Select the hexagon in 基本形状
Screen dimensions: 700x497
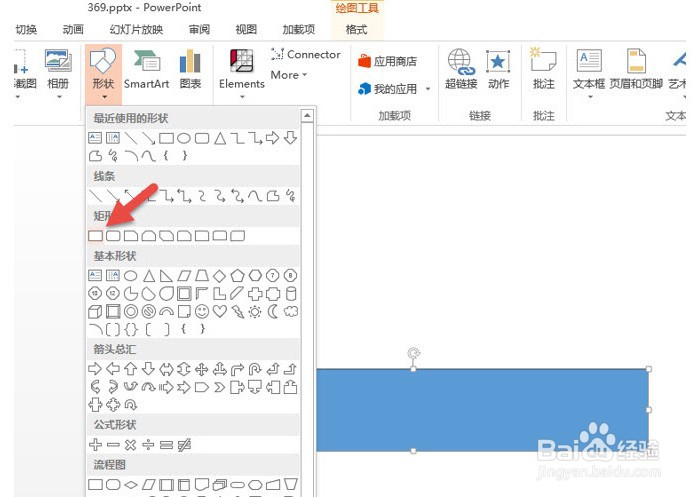255,276
